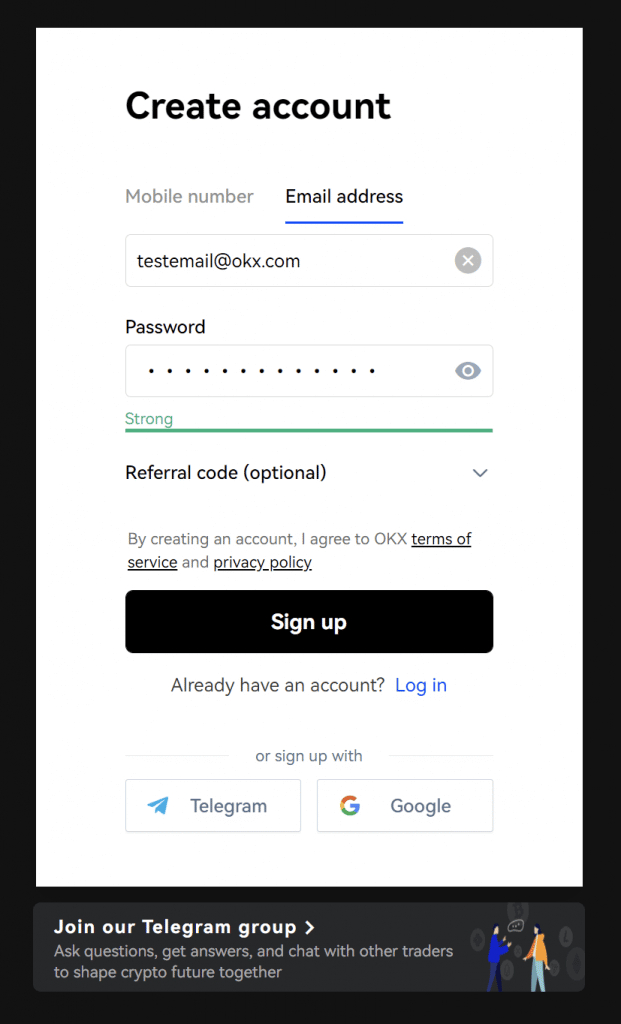Click the green password strength bar

(x=309, y=430)
